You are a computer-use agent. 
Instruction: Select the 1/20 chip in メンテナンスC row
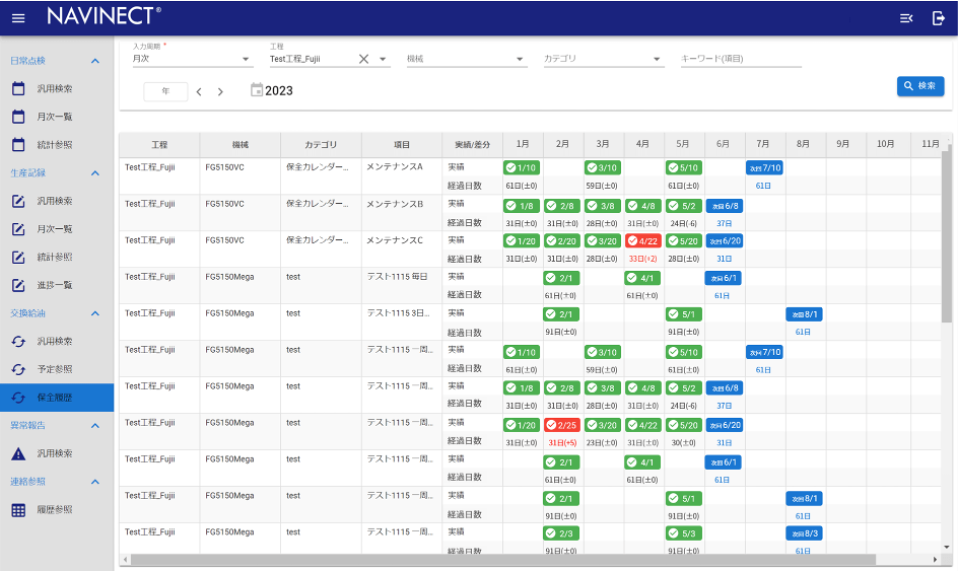coord(521,241)
